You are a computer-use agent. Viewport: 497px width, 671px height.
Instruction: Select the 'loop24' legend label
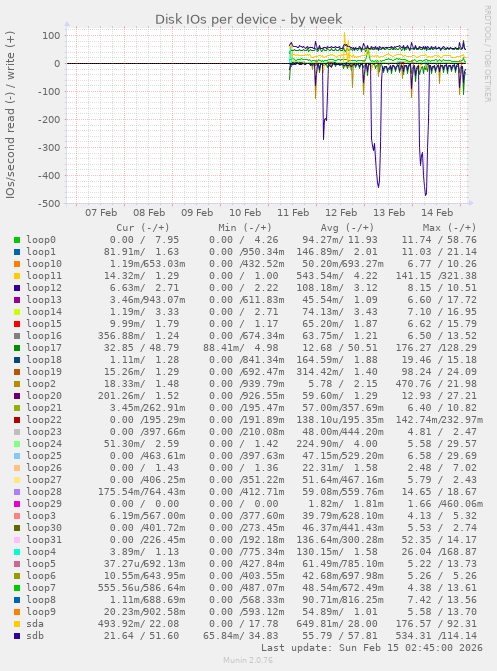click(x=44, y=443)
